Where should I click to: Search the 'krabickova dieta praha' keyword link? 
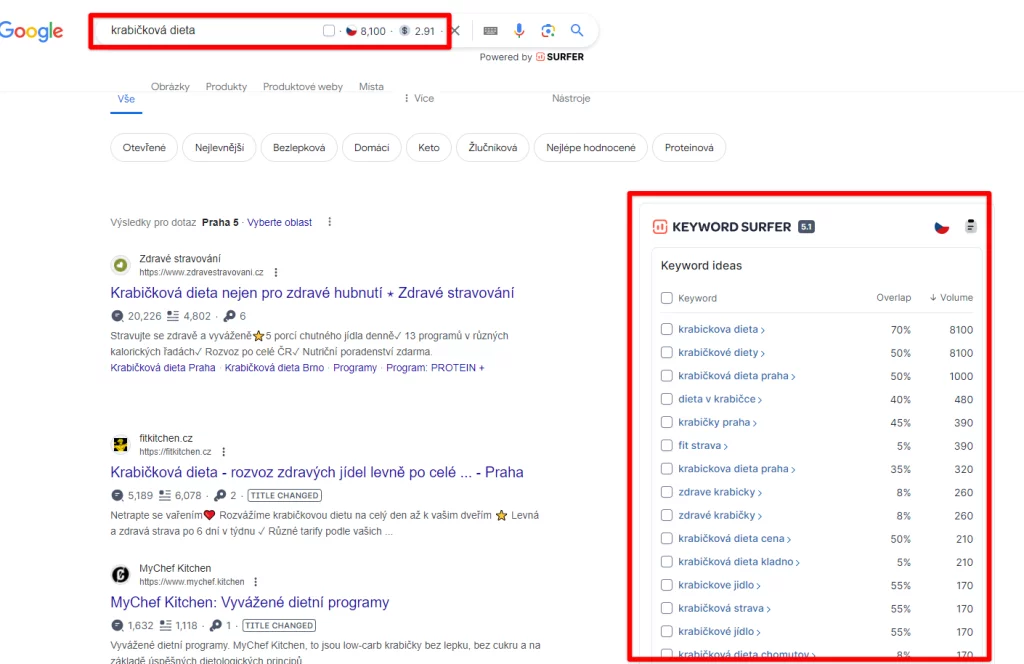pos(737,469)
